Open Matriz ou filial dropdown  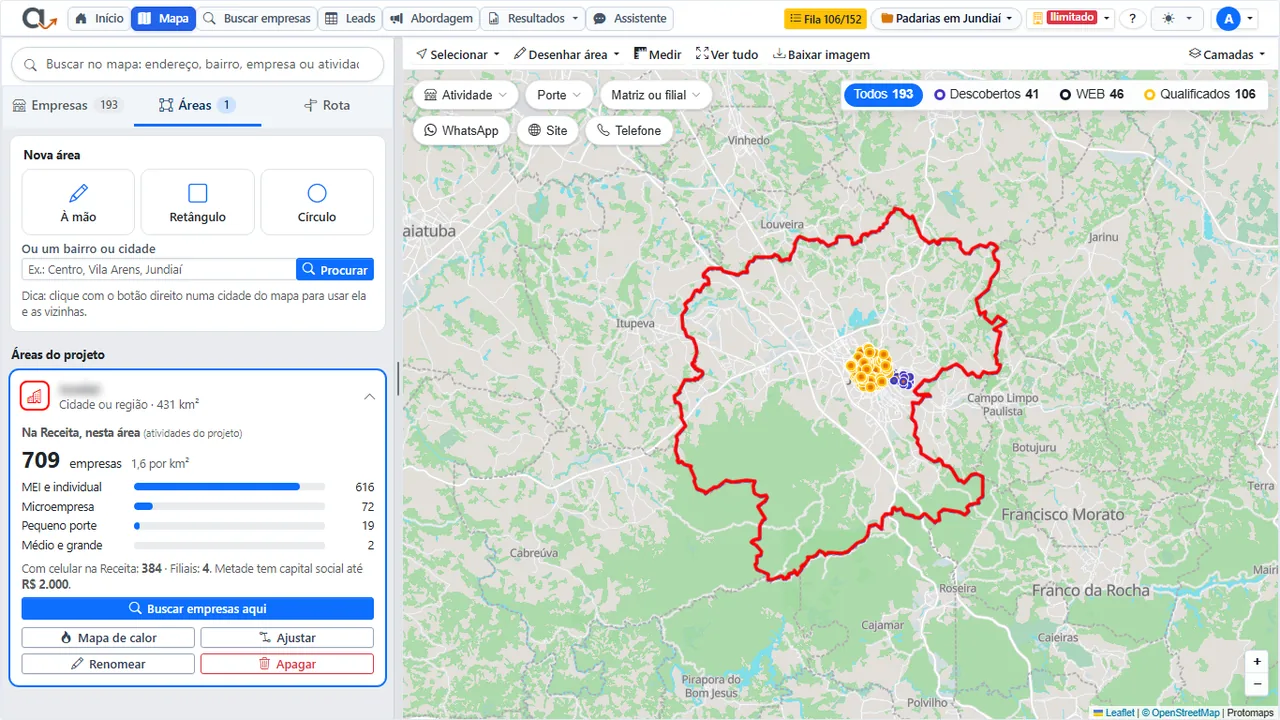pyautogui.click(x=656, y=95)
